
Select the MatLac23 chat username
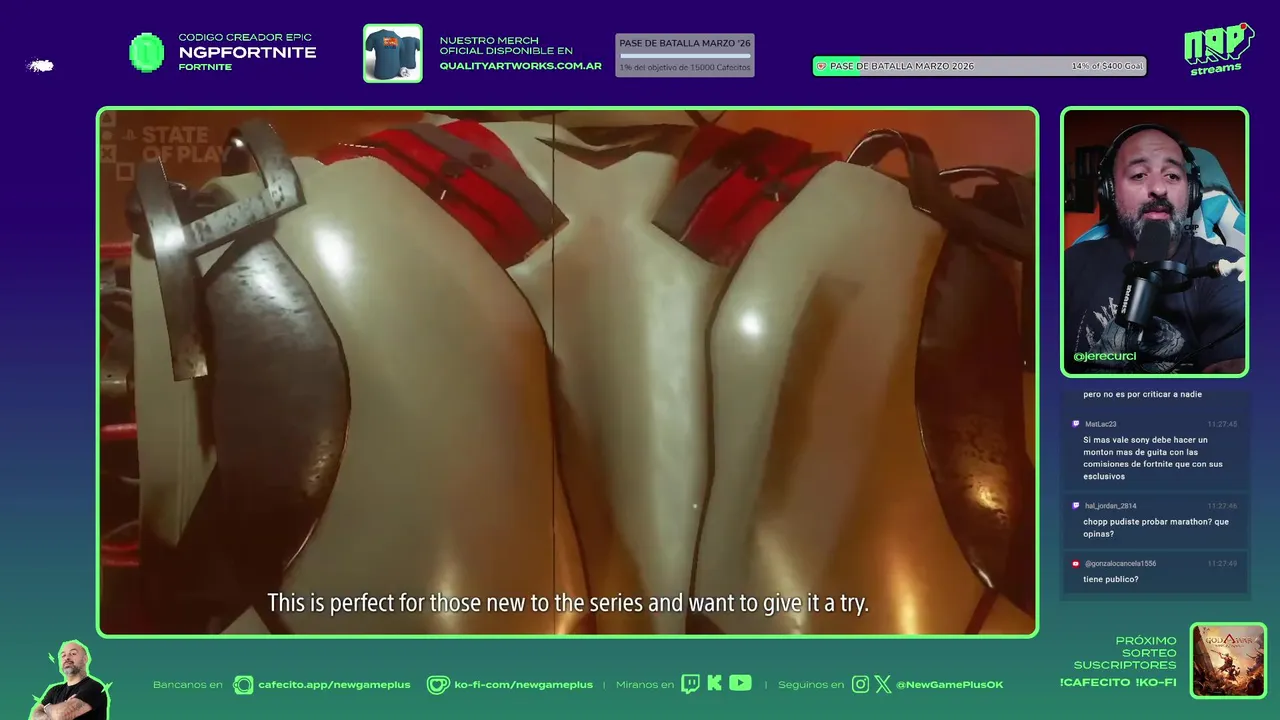(1100, 424)
